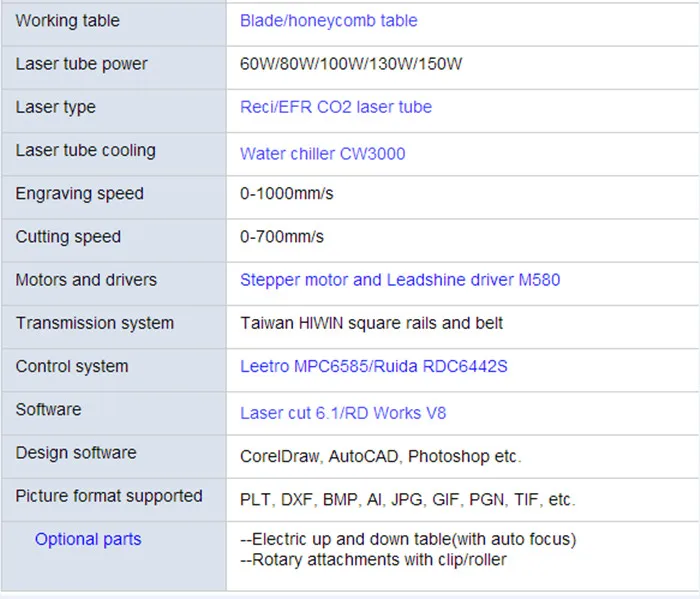Click the Electric up and down table line

[x=408, y=539]
